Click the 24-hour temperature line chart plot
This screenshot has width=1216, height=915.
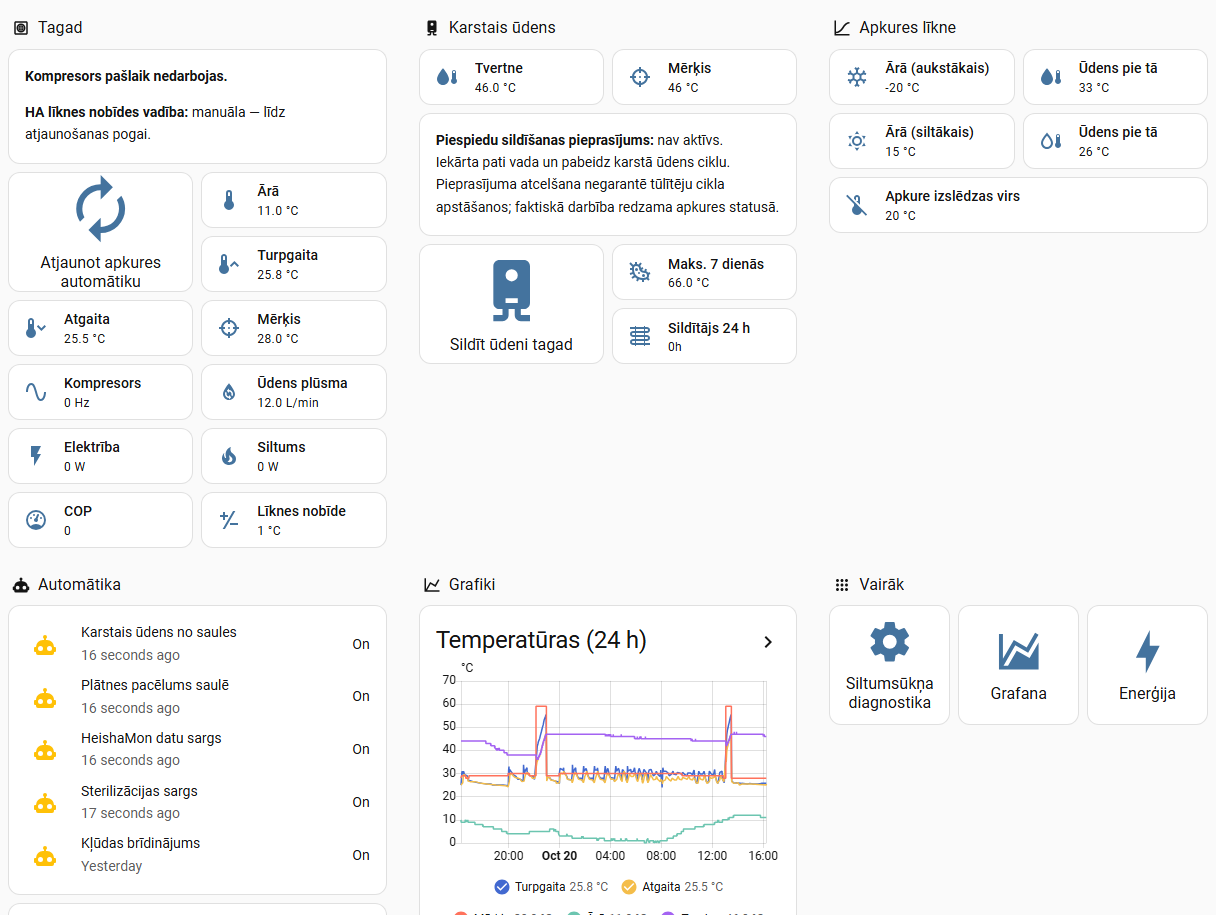coord(612,761)
